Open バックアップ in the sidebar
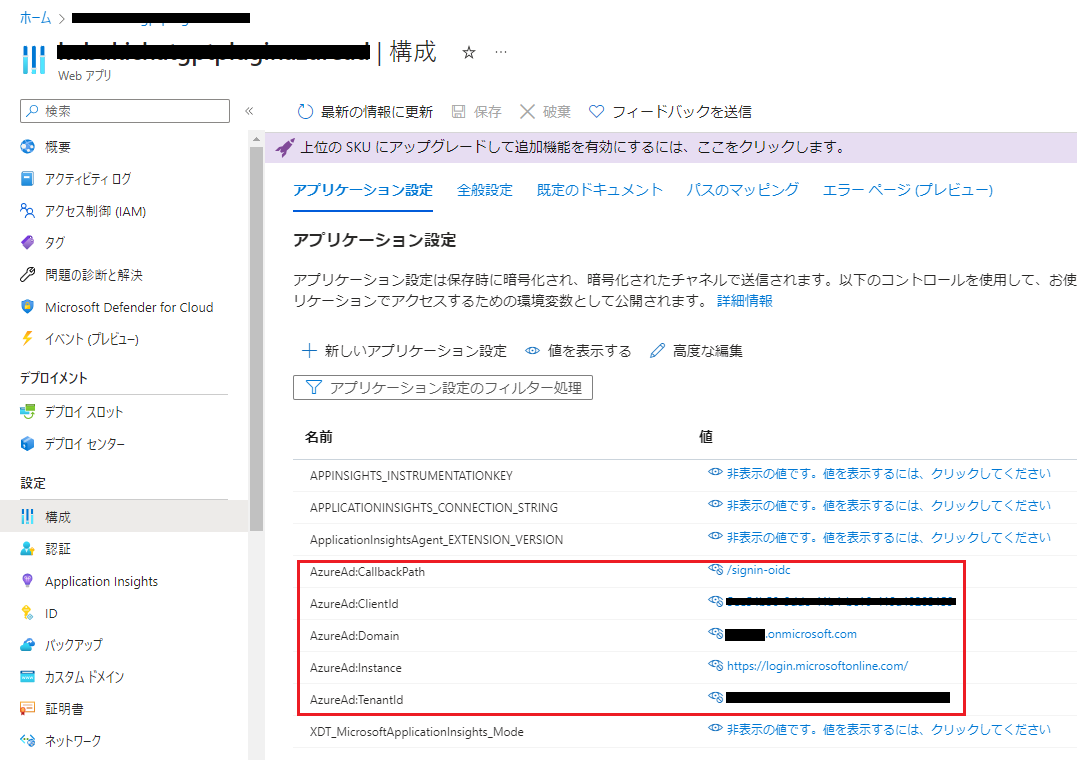This screenshot has width=1077, height=760. (73, 645)
